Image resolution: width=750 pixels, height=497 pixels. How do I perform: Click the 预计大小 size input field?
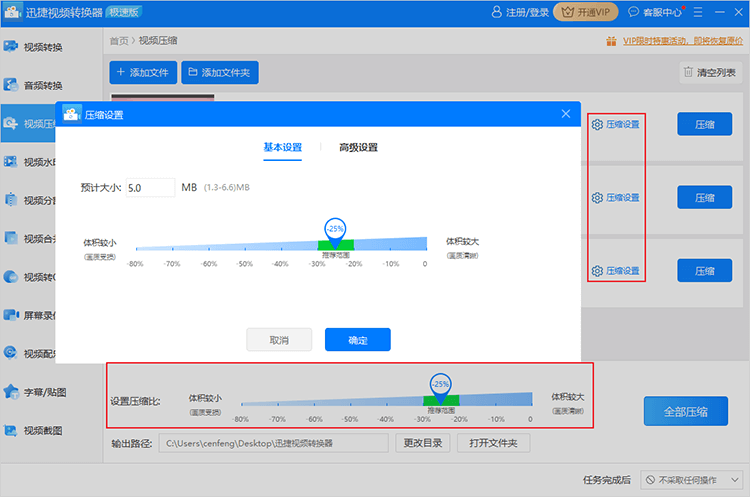coord(150,187)
